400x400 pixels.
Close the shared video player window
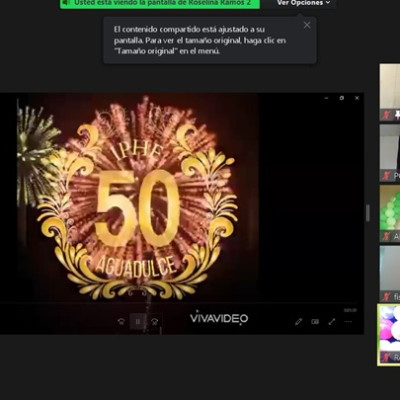(x=357, y=98)
